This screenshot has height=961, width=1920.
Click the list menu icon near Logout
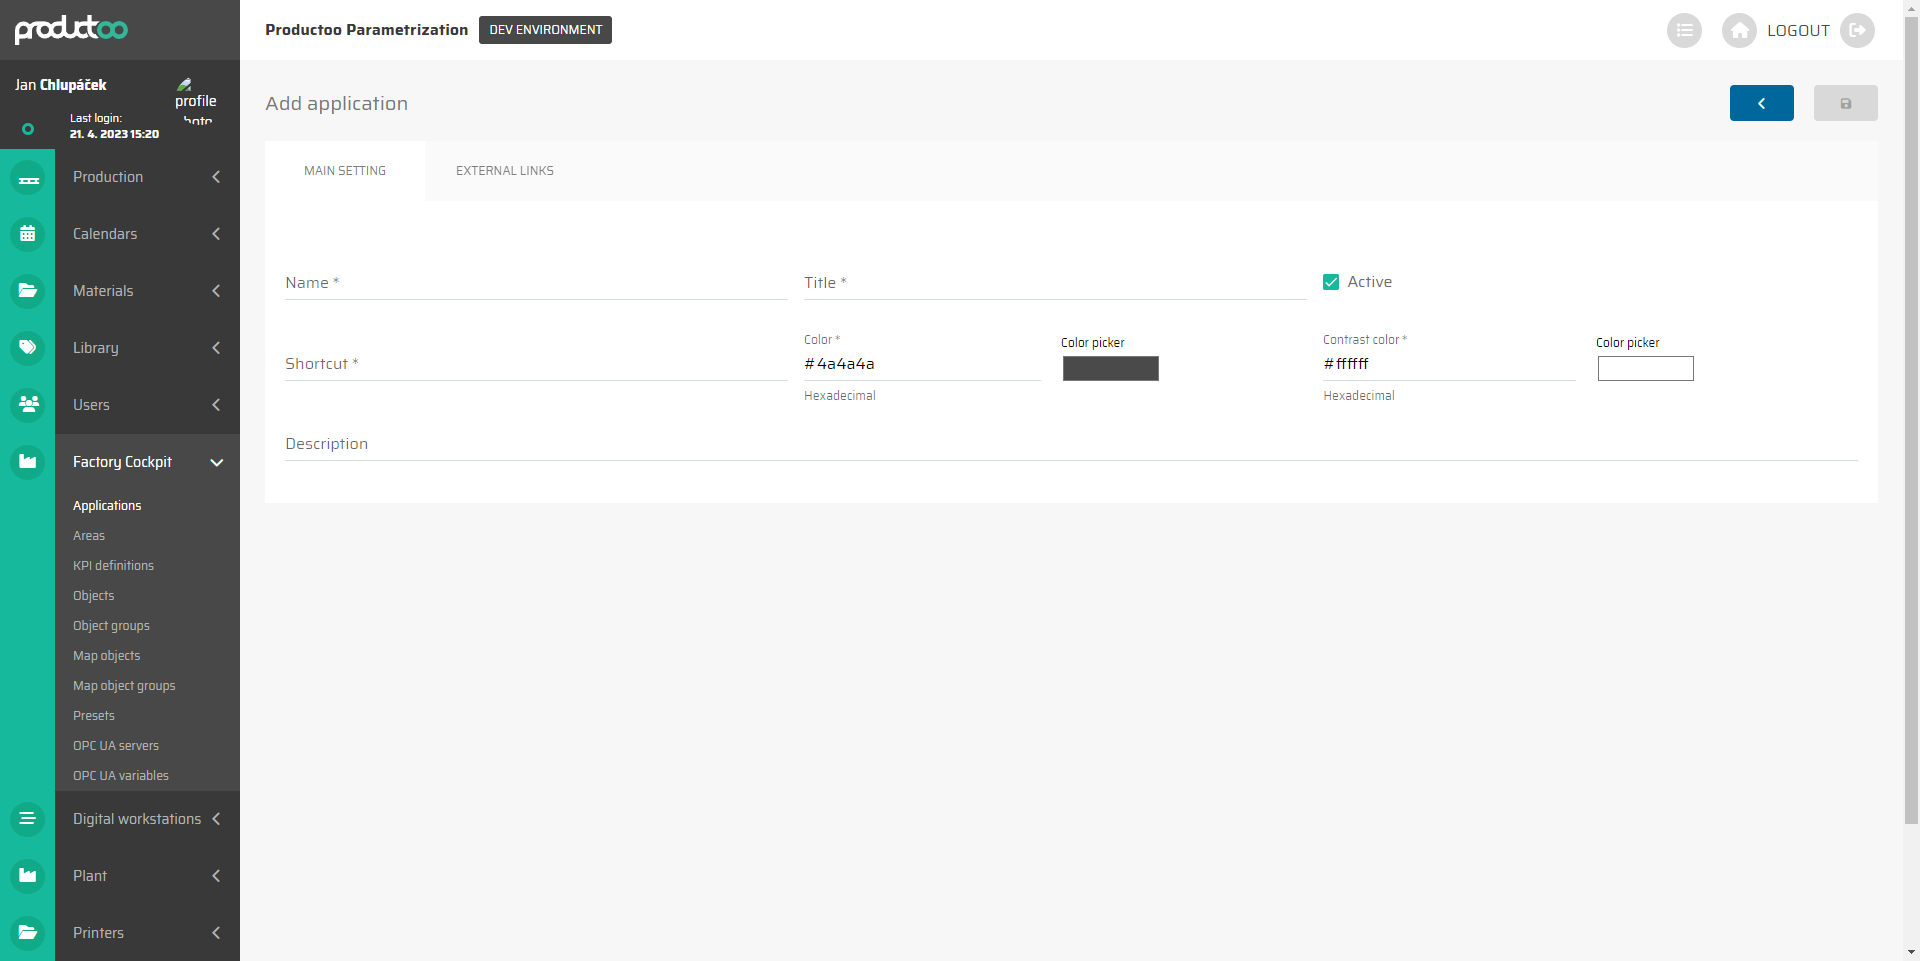tap(1685, 31)
